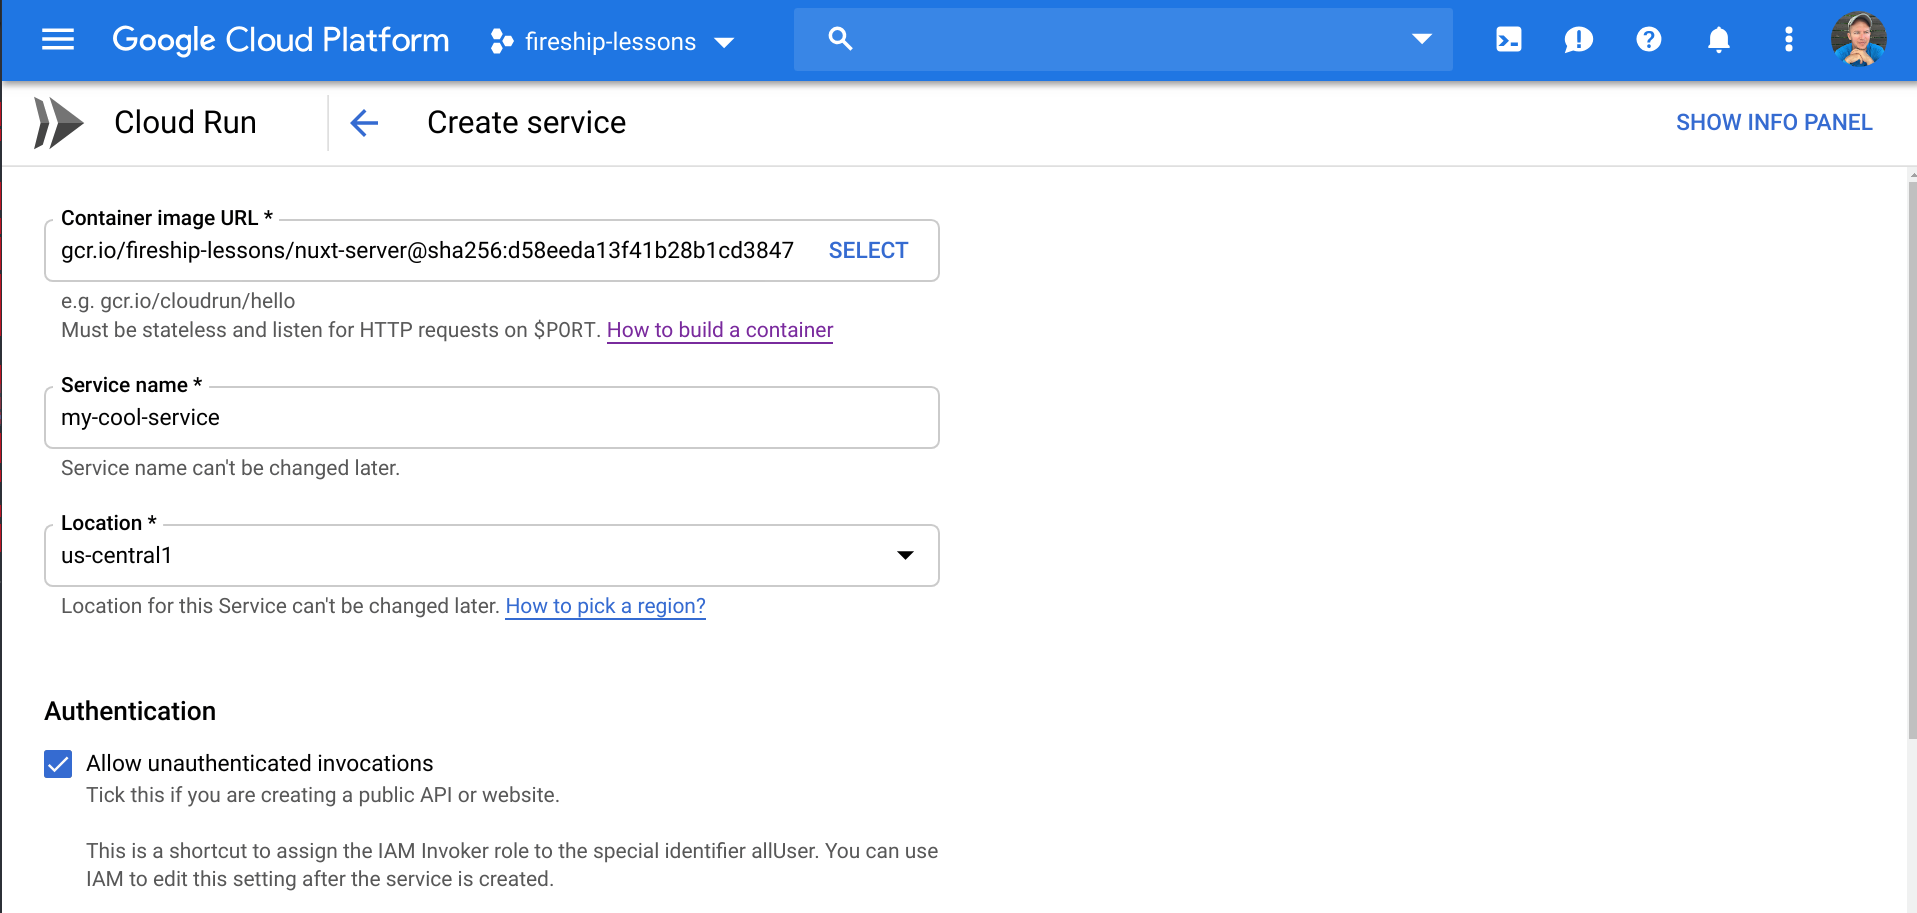
Task: Uncheck Allow unauthenticated invocations
Action: [x=58, y=763]
